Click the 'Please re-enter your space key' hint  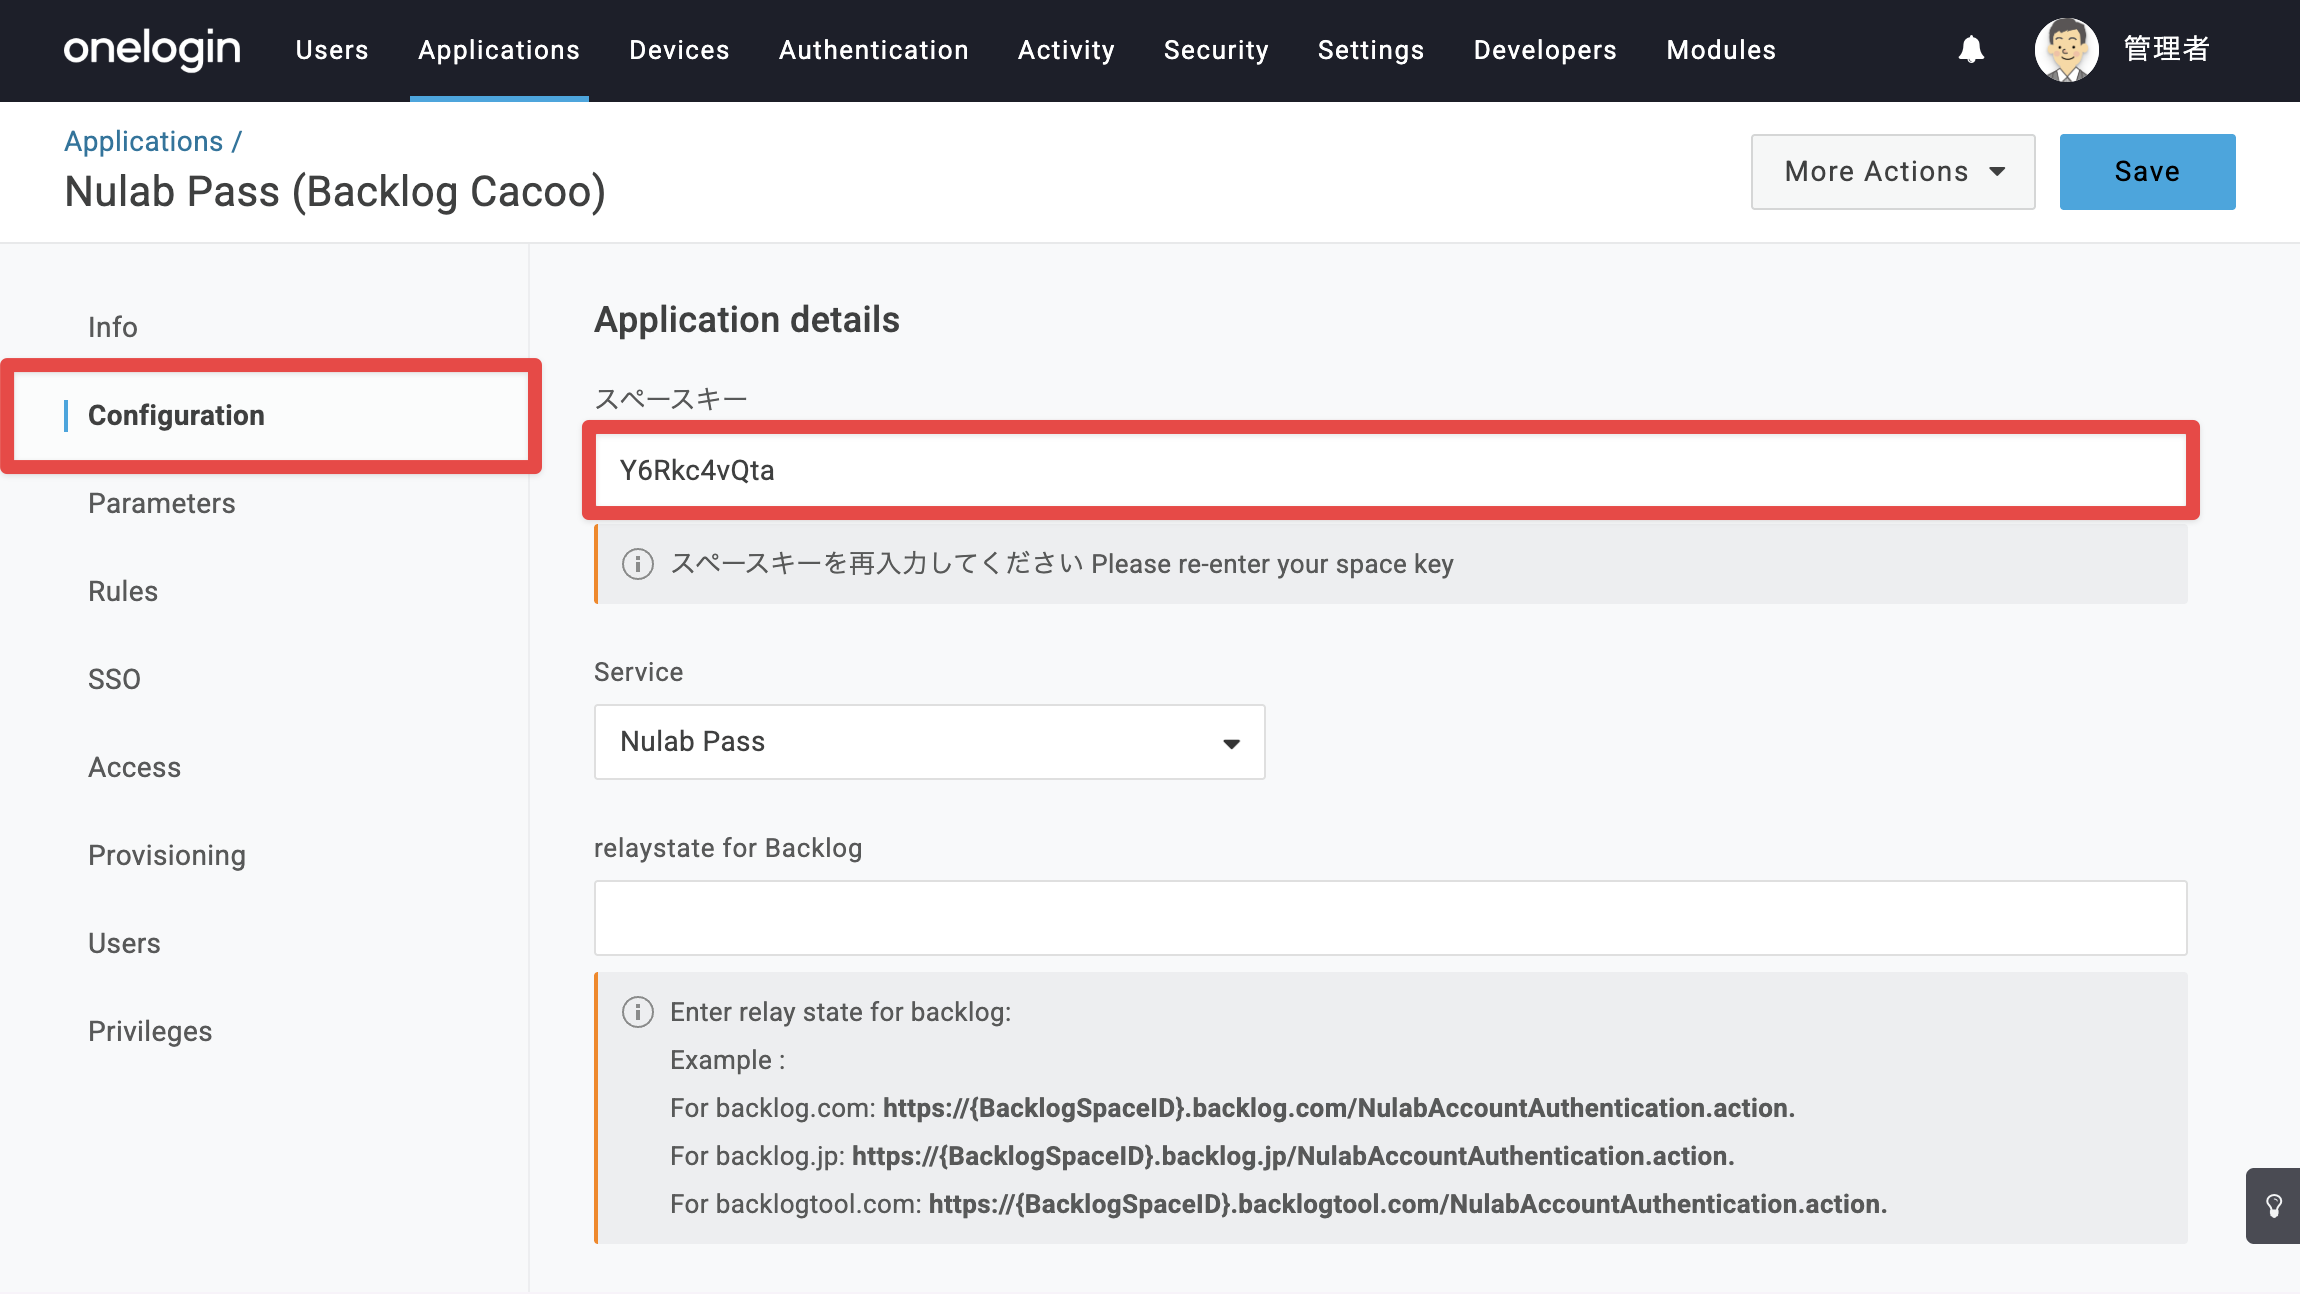click(1272, 564)
